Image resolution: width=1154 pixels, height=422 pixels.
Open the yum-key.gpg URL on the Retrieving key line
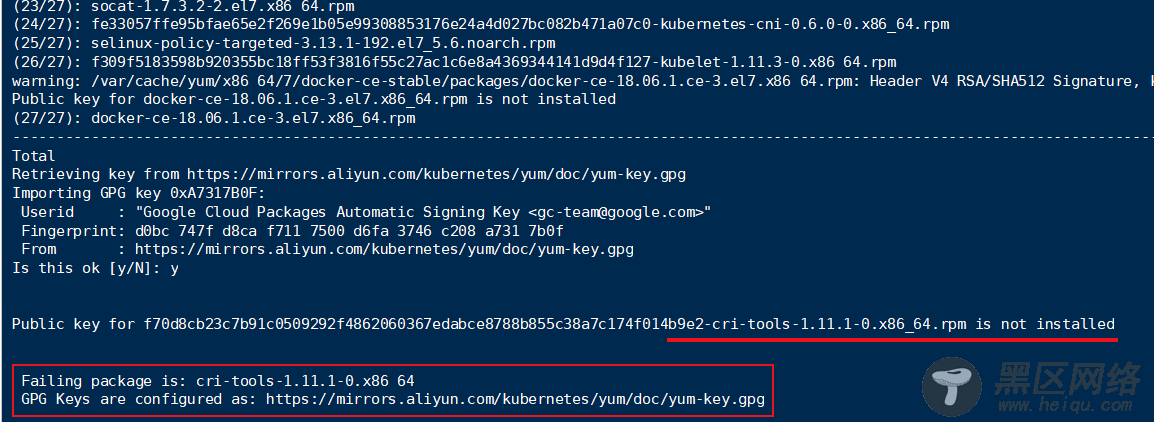[436, 174]
